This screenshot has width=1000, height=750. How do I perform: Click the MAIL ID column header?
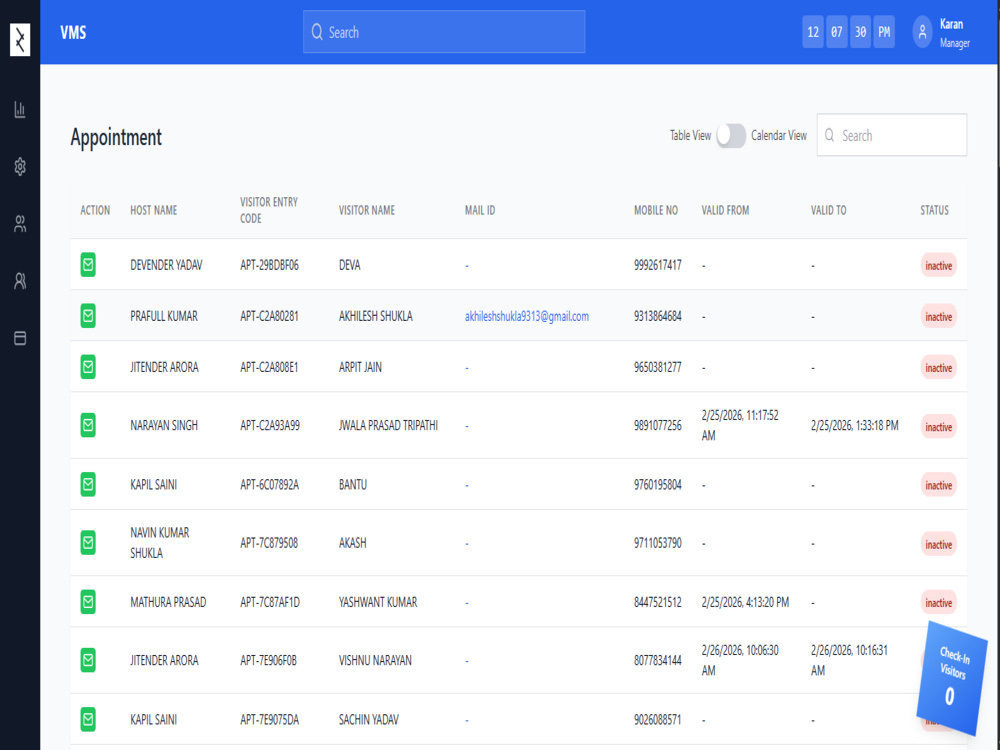pos(480,210)
